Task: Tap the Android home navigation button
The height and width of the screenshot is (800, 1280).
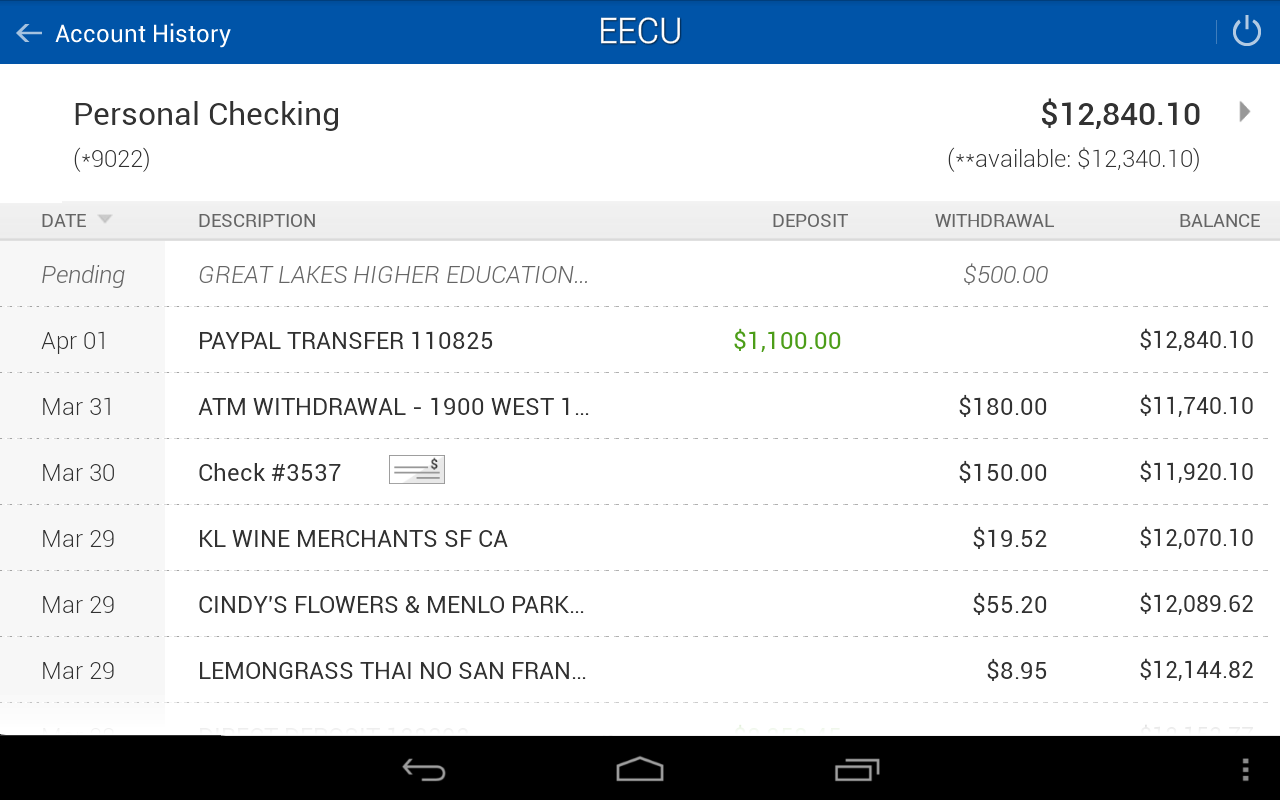Action: click(640, 769)
